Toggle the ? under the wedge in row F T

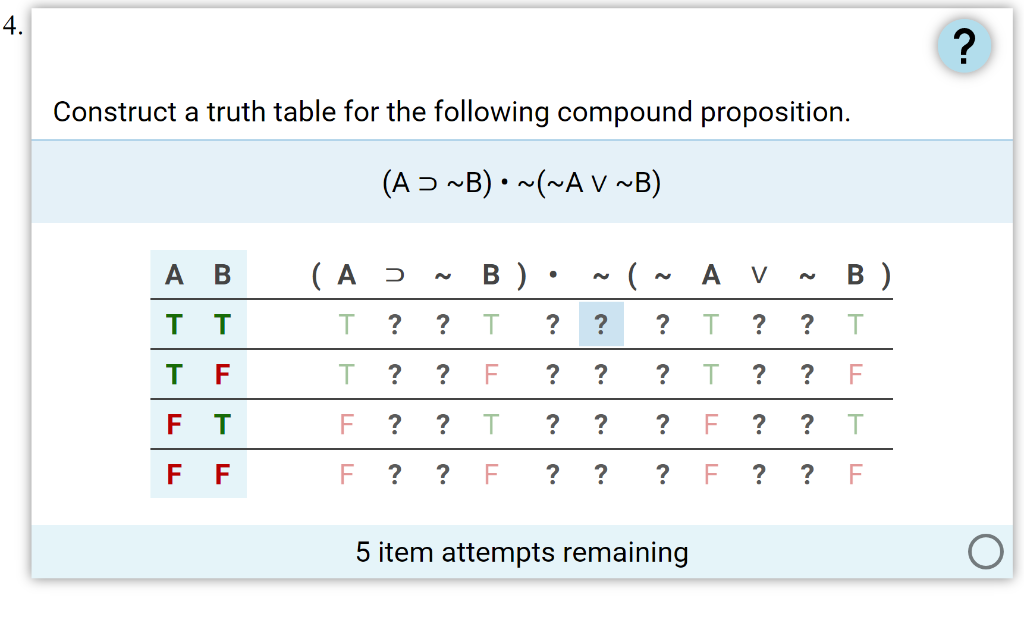click(x=758, y=424)
